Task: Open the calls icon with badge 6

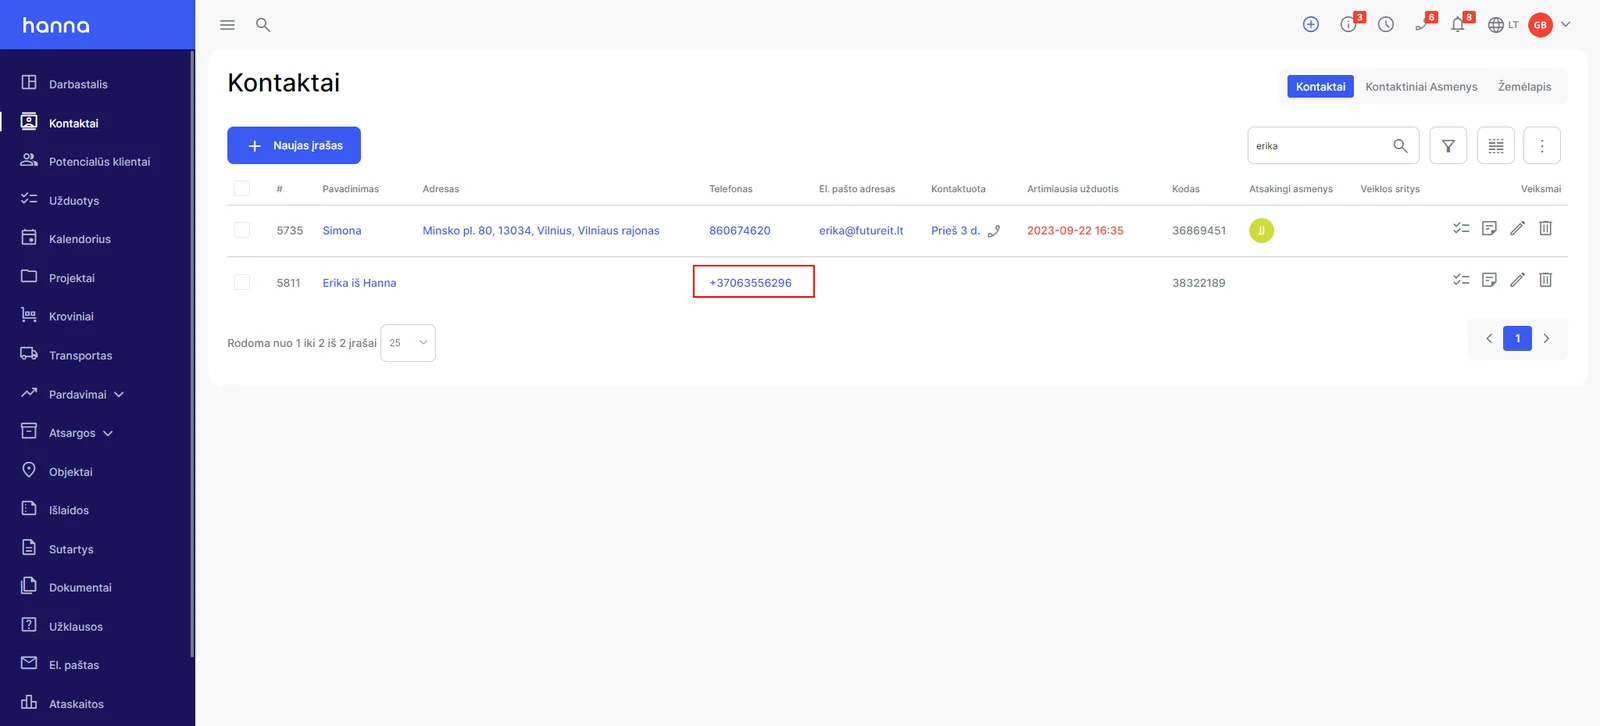Action: (1422, 25)
